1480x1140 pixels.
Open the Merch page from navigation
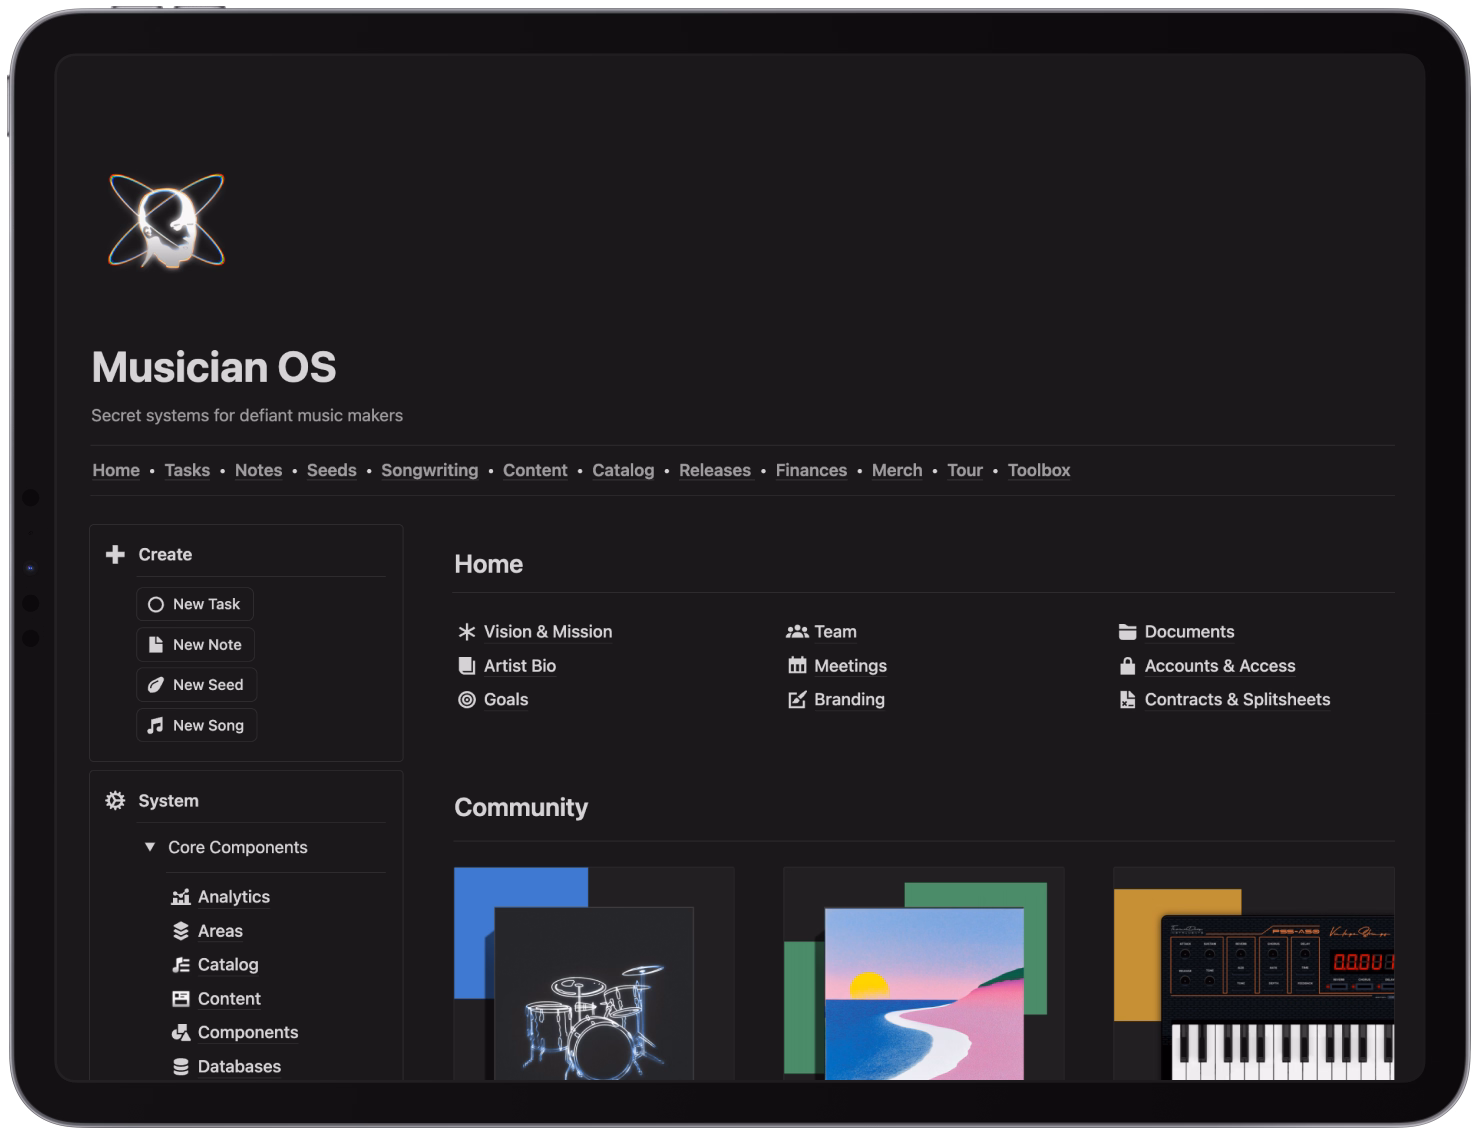point(896,470)
